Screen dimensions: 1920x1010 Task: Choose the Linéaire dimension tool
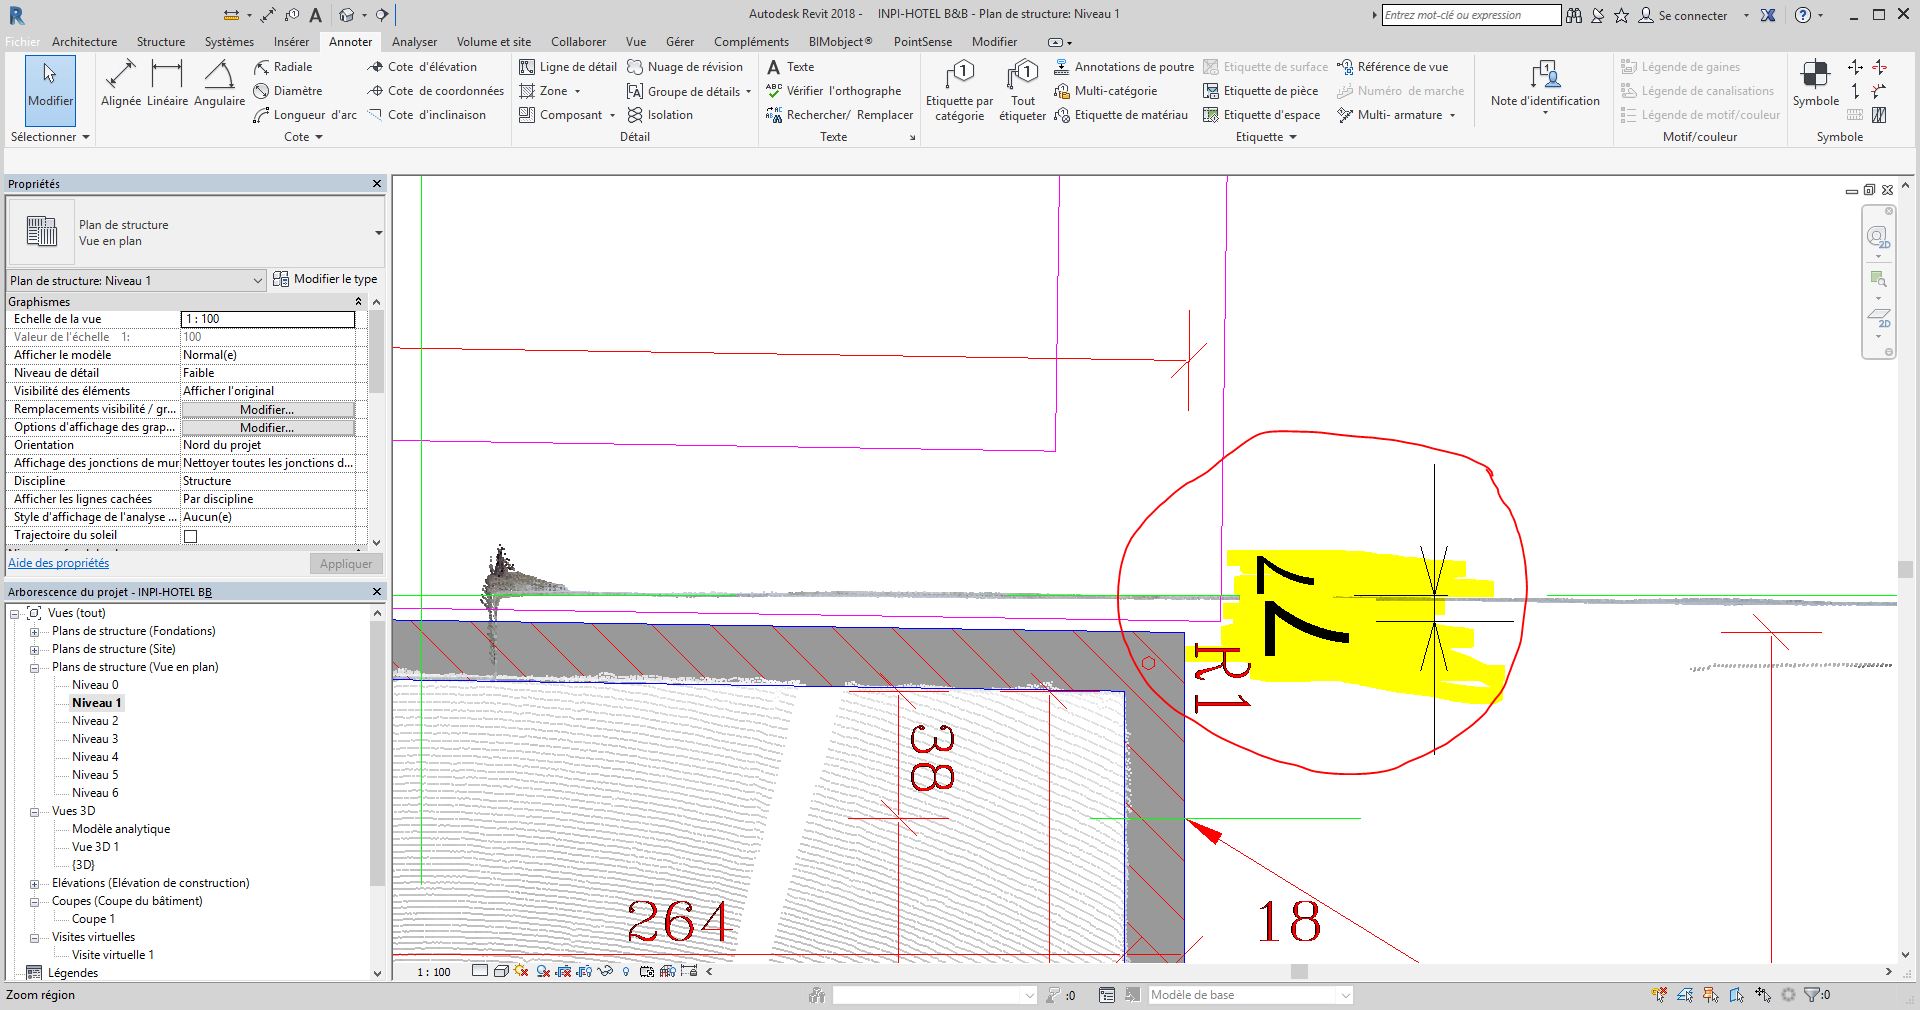(167, 83)
